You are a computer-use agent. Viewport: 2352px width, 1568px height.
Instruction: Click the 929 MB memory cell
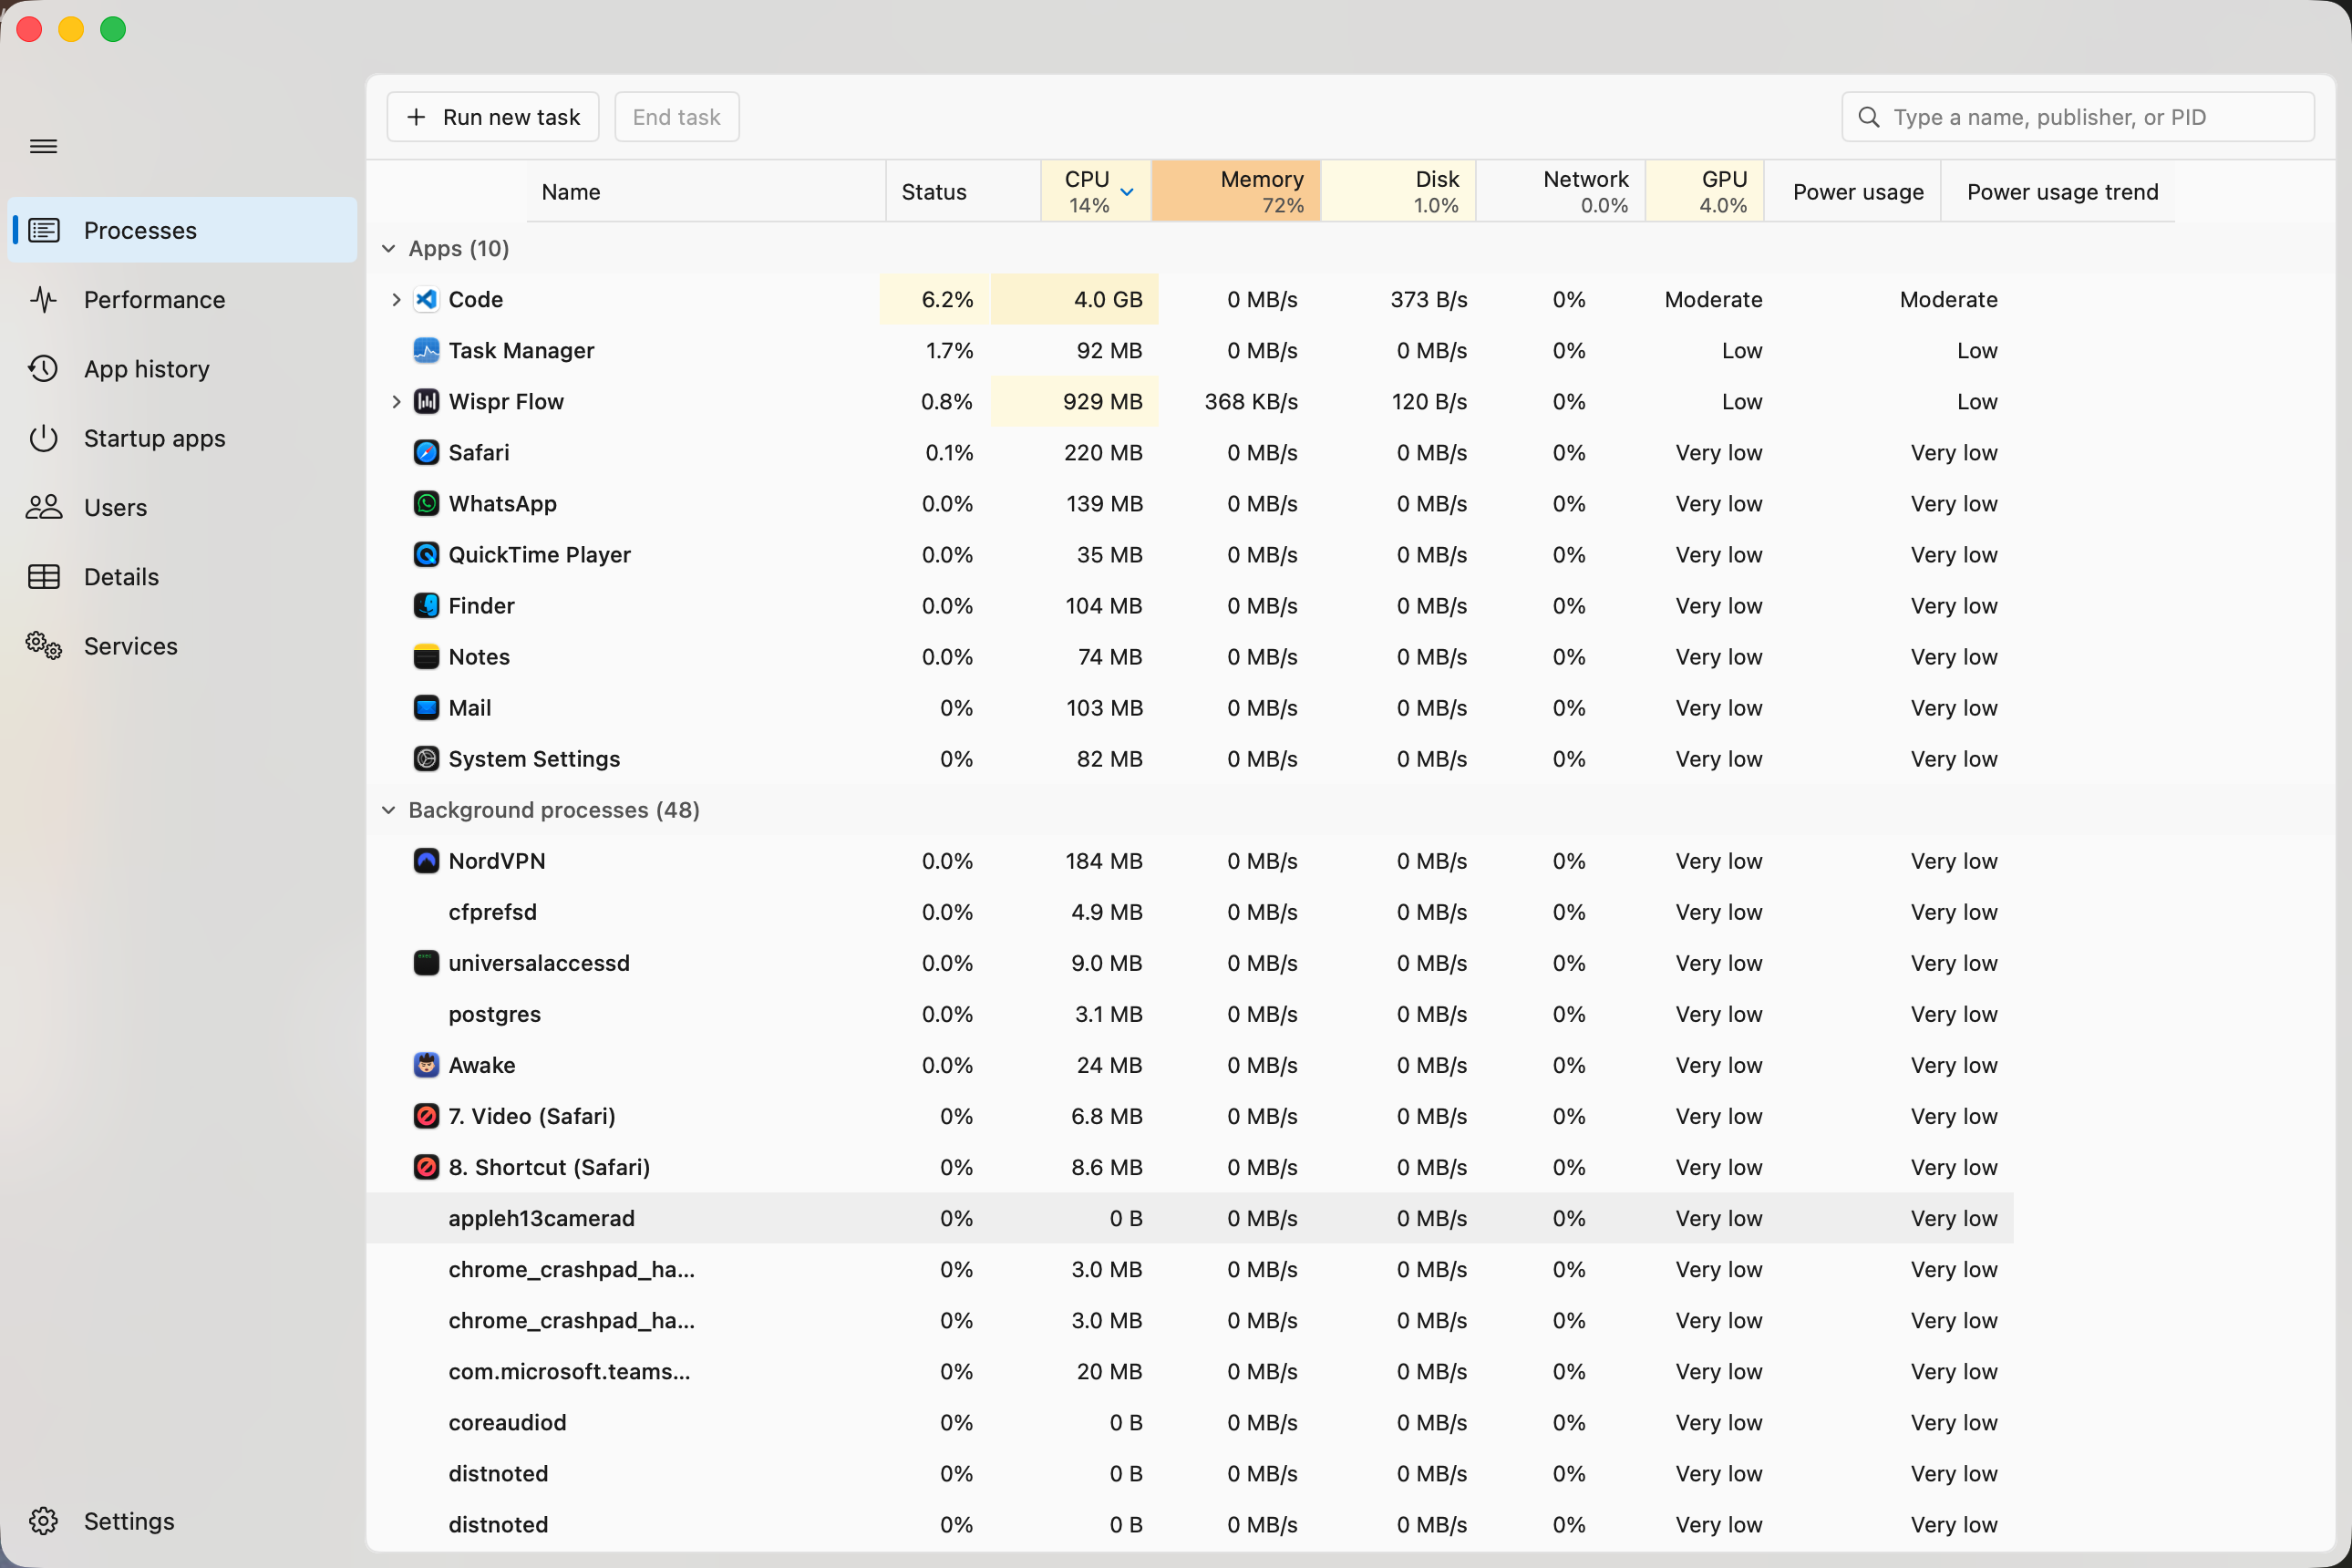pyautogui.click(x=1075, y=401)
